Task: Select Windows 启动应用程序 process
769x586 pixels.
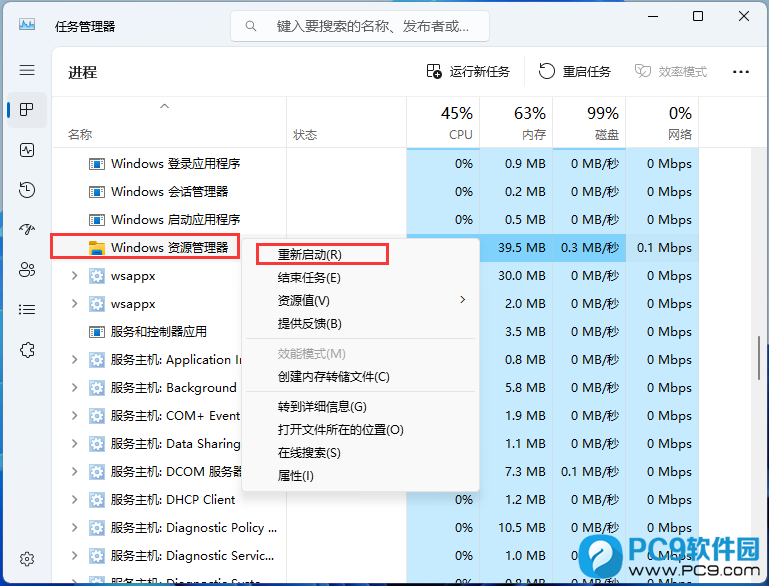Action: click(x=175, y=219)
